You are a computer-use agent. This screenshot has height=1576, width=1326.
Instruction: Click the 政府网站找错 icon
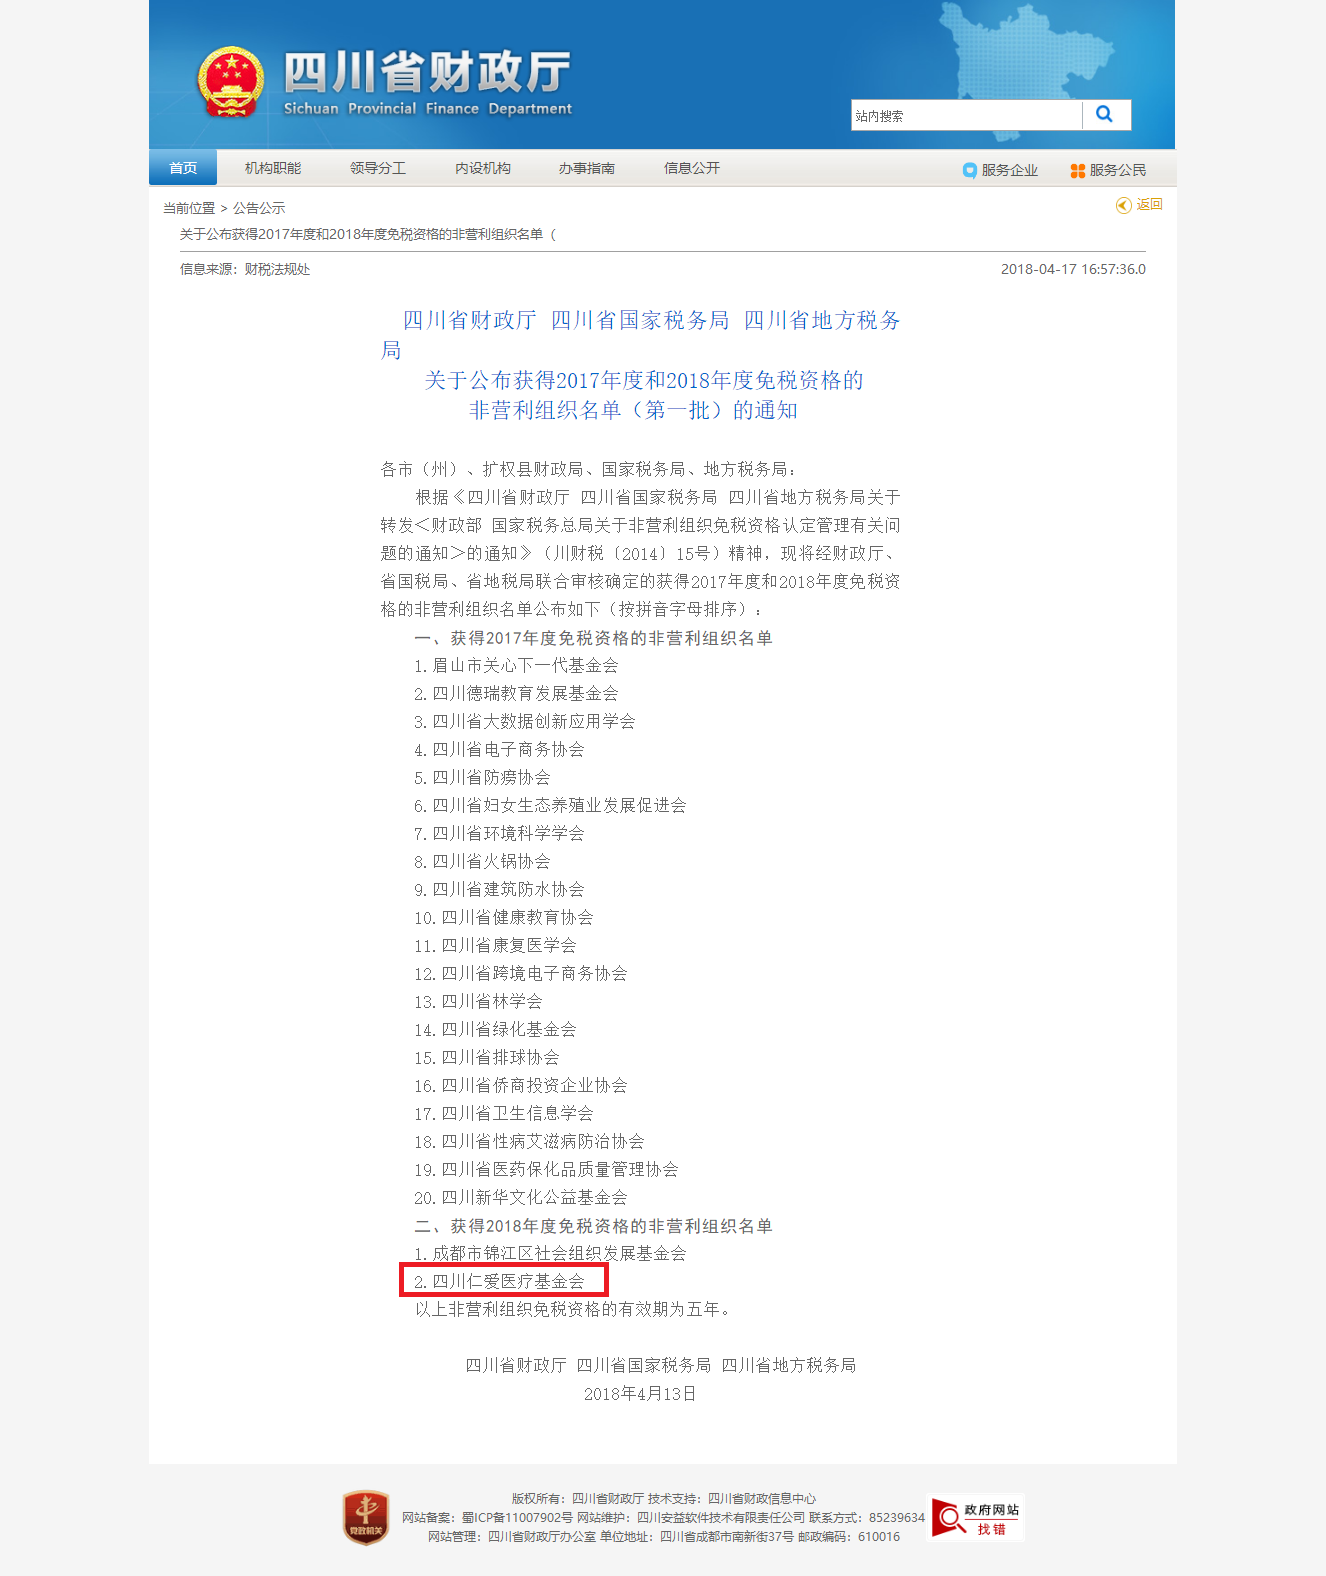tap(976, 1518)
